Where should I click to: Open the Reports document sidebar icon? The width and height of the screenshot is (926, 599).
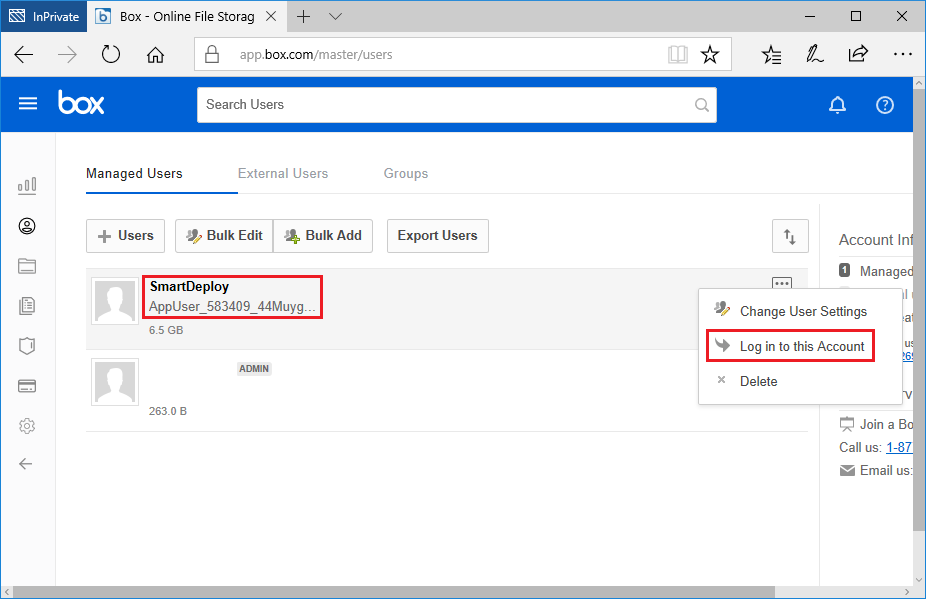click(x=27, y=306)
